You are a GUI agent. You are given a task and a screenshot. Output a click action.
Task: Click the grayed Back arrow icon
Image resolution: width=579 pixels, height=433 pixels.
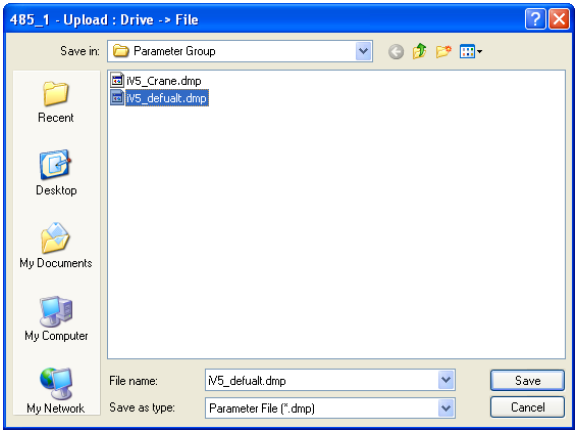396,52
